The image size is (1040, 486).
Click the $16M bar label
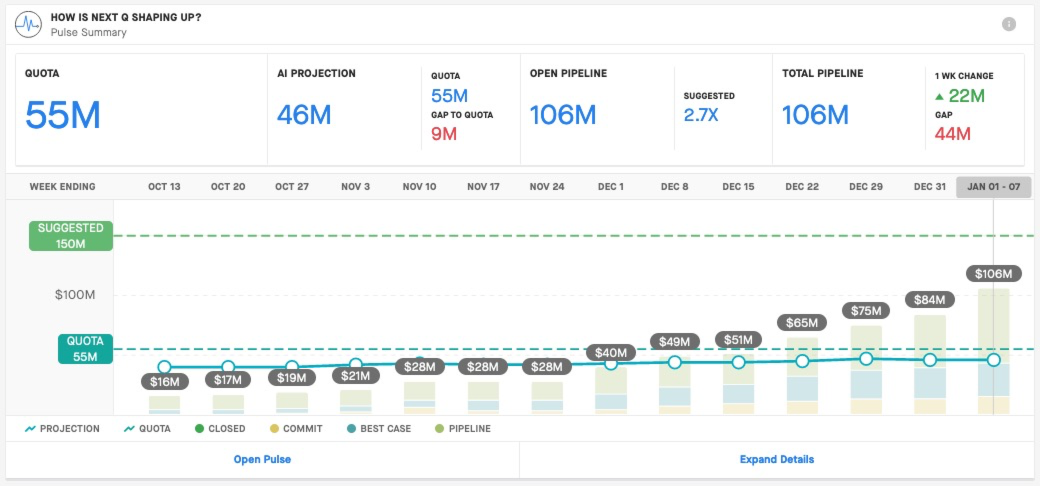[x=164, y=381]
